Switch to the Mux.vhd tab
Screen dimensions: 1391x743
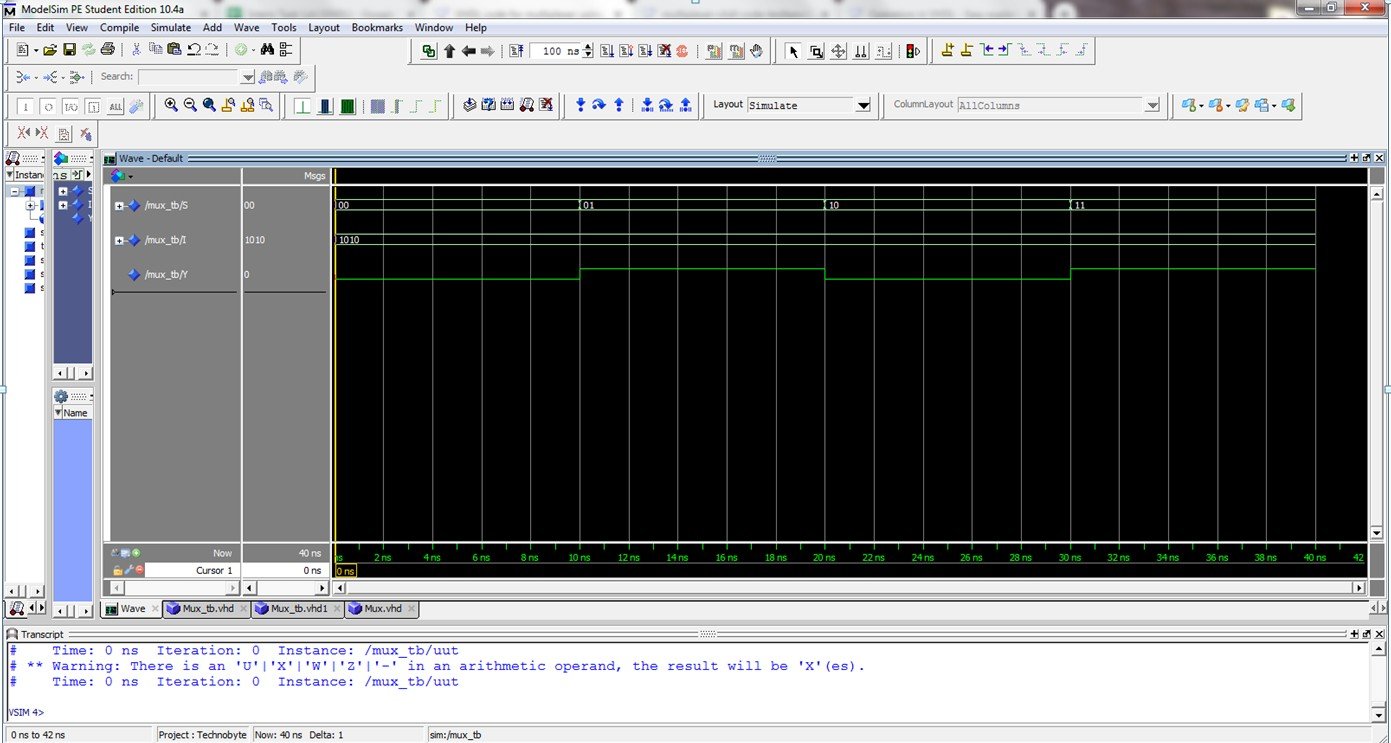click(x=383, y=608)
